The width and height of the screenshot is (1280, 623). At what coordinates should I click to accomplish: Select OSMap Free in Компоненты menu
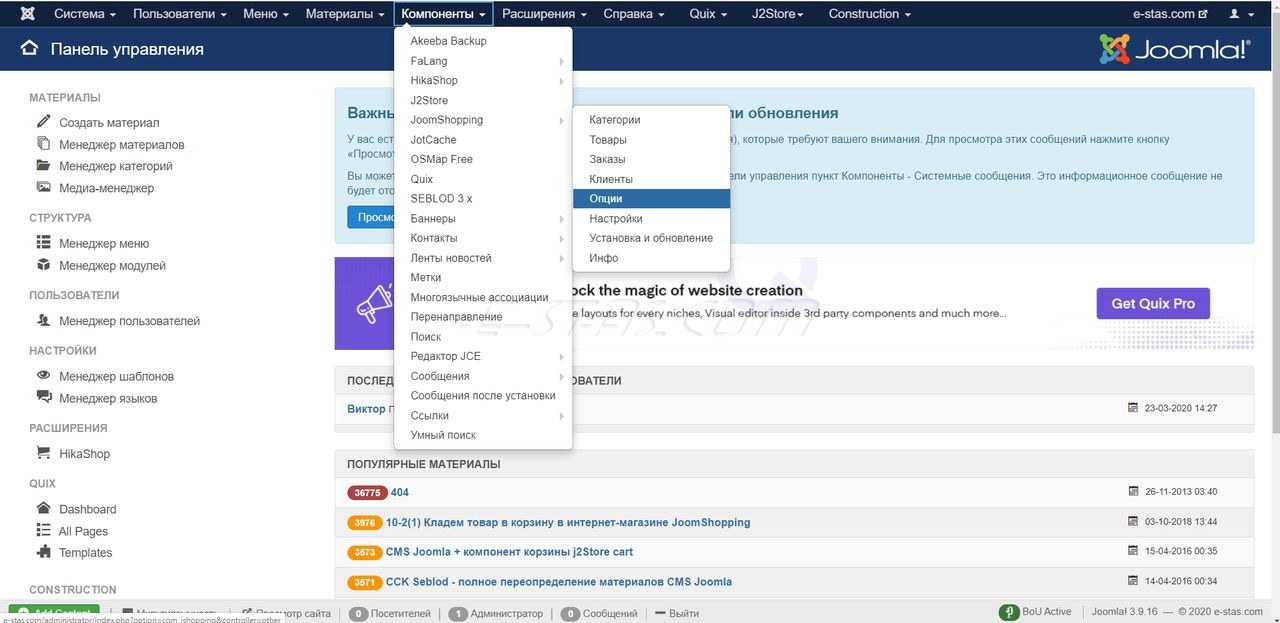484,159
